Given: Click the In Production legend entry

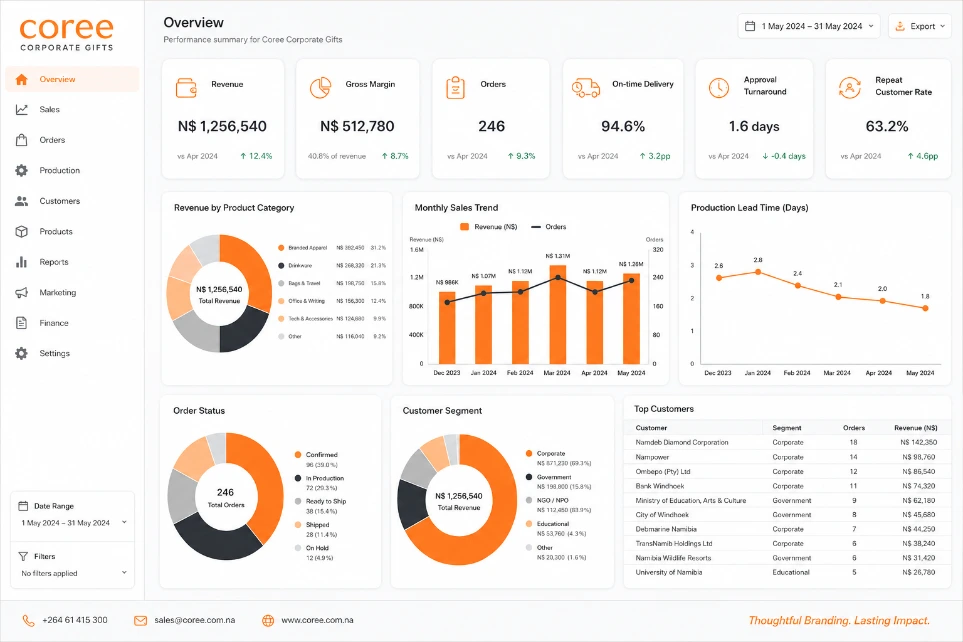Looking at the screenshot, I should (x=319, y=483).
